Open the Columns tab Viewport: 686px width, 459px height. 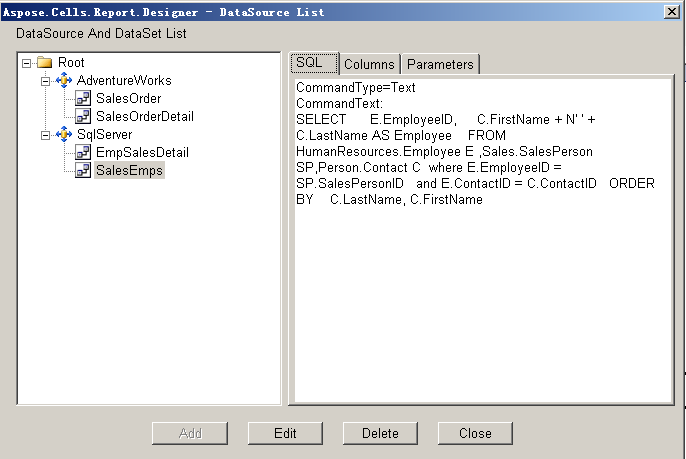pyautogui.click(x=370, y=64)
